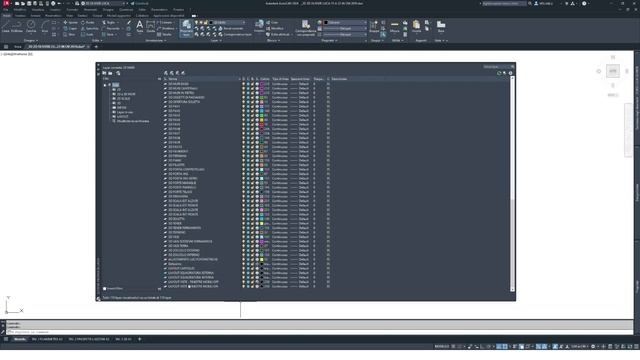Click the Base view icon

tap(441, 27)
